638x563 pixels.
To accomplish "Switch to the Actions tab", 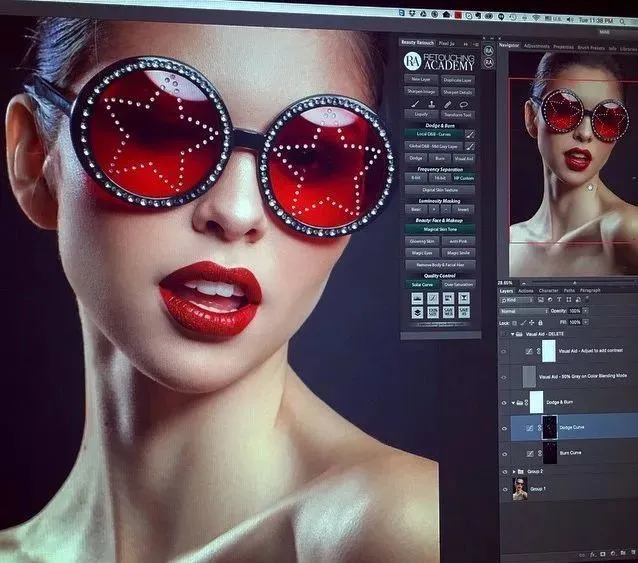I will (x=525, y=291).
